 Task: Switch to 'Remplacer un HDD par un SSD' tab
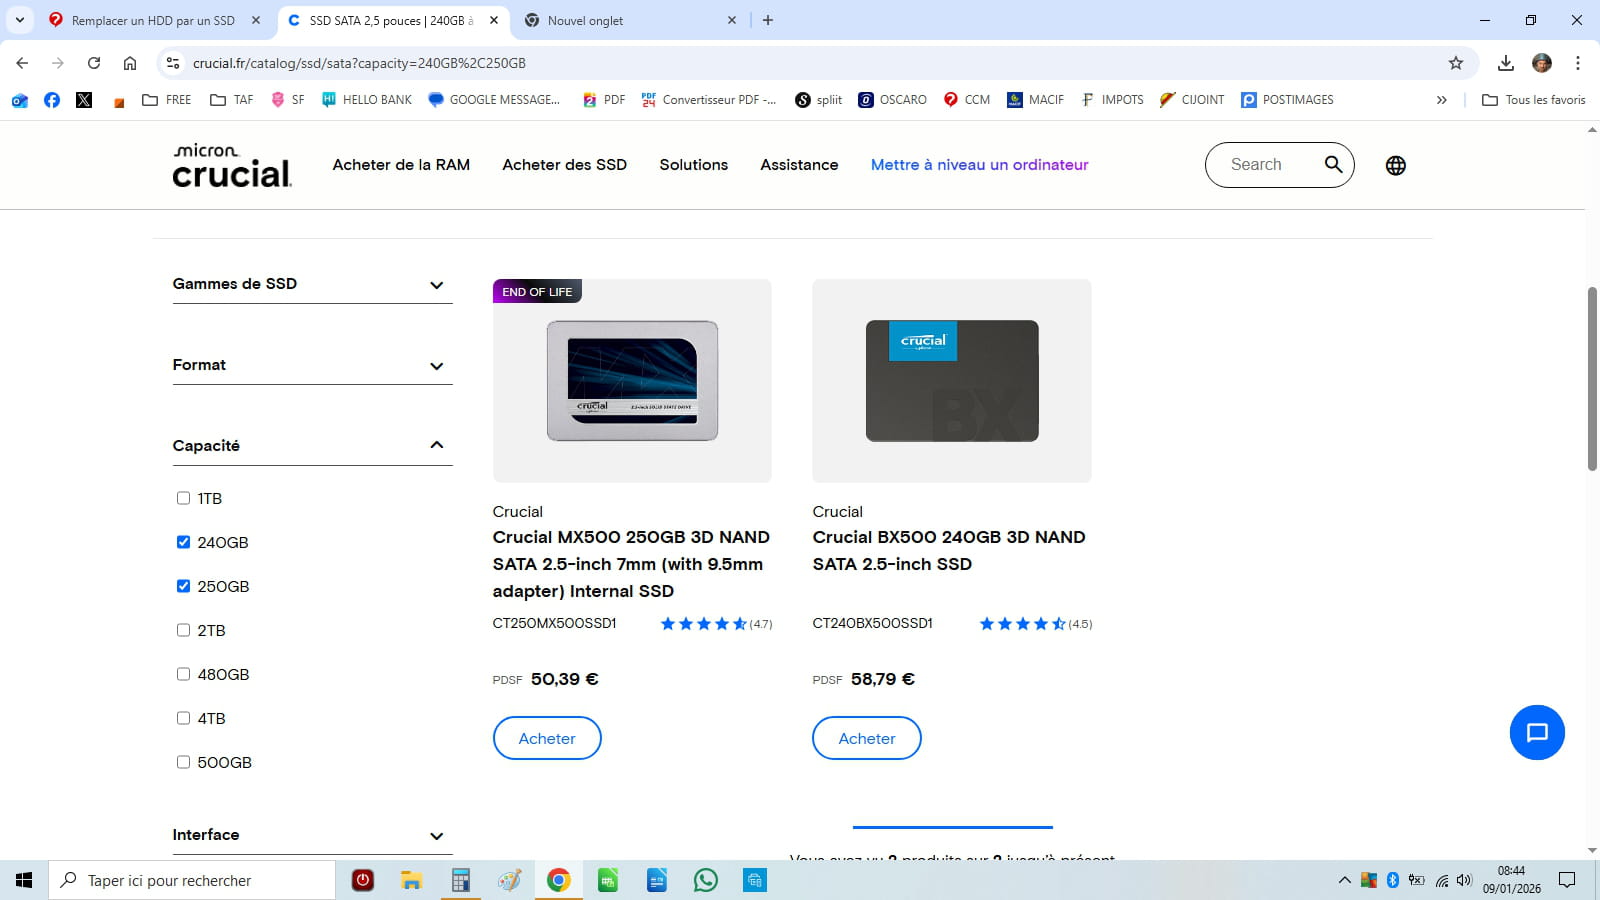(x=154, y=20)
